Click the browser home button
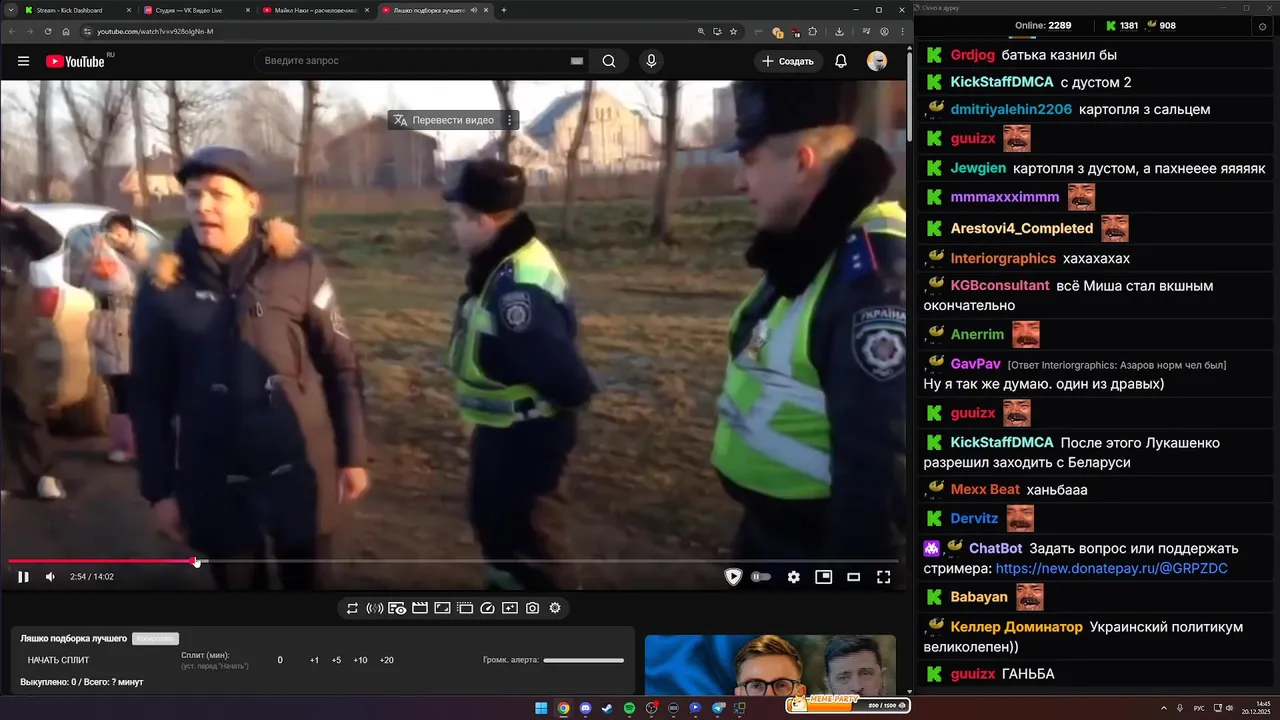The image size is (1280, 720). tap(66, 31)
